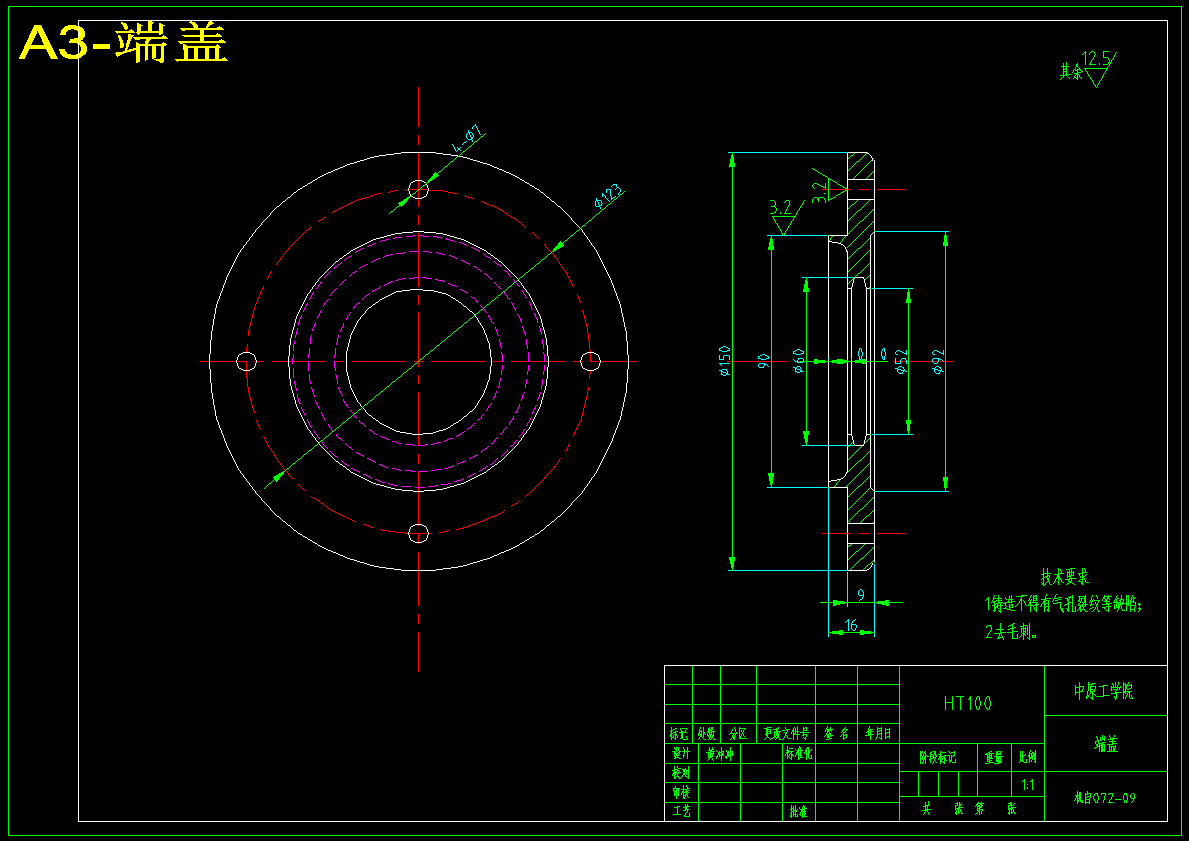Click the "9" thickness dimension
Screen dimensions: 1189x841
pyautogui.click(x=861, y=595)
